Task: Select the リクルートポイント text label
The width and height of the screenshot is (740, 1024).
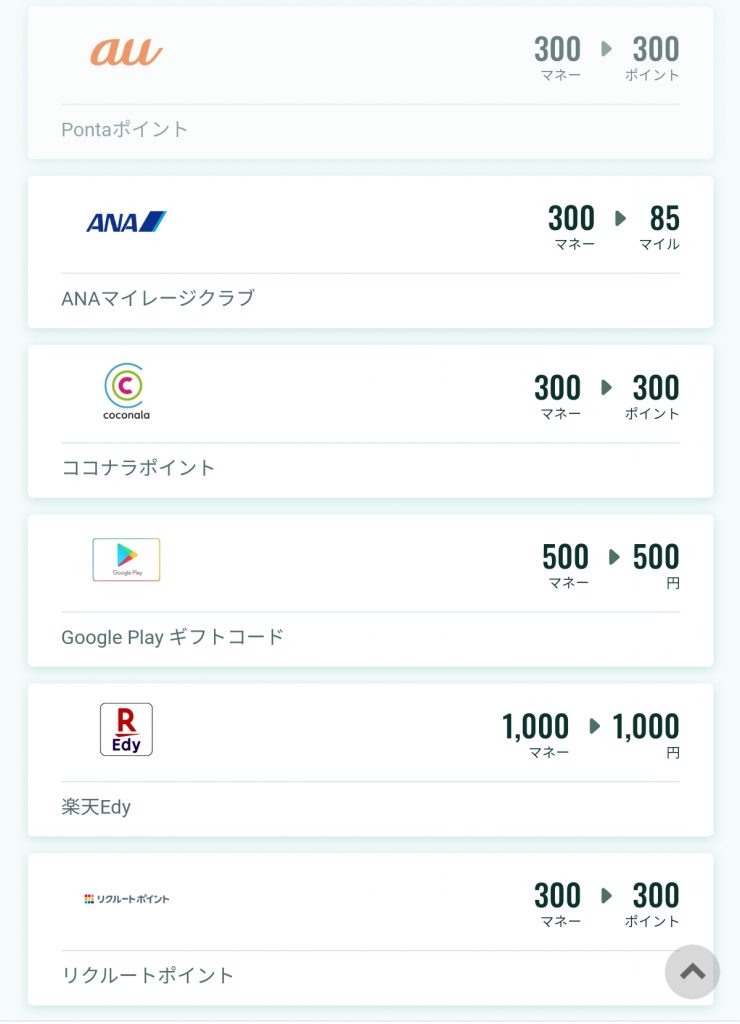Action: point(147,975)
